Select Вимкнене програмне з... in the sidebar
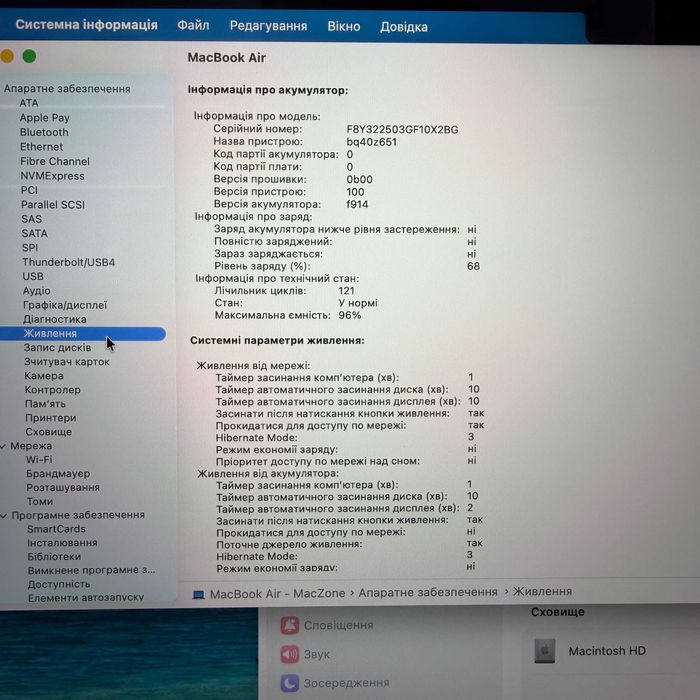This screenshot has height=700, width=700. [x=92, y=571]
